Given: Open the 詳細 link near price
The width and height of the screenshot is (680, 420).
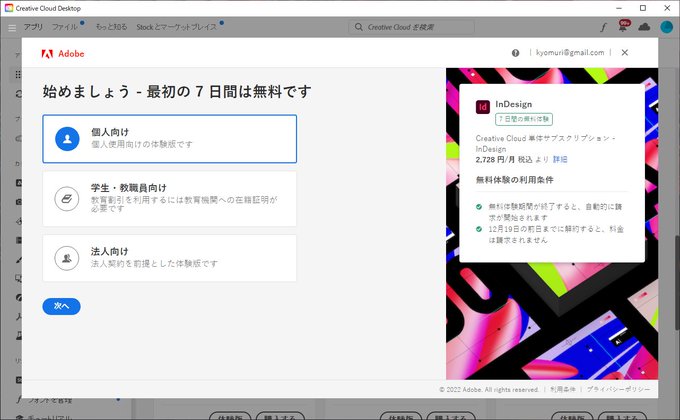Looking at the screenshot, I should pyautogui.click(x=560, y=159).
